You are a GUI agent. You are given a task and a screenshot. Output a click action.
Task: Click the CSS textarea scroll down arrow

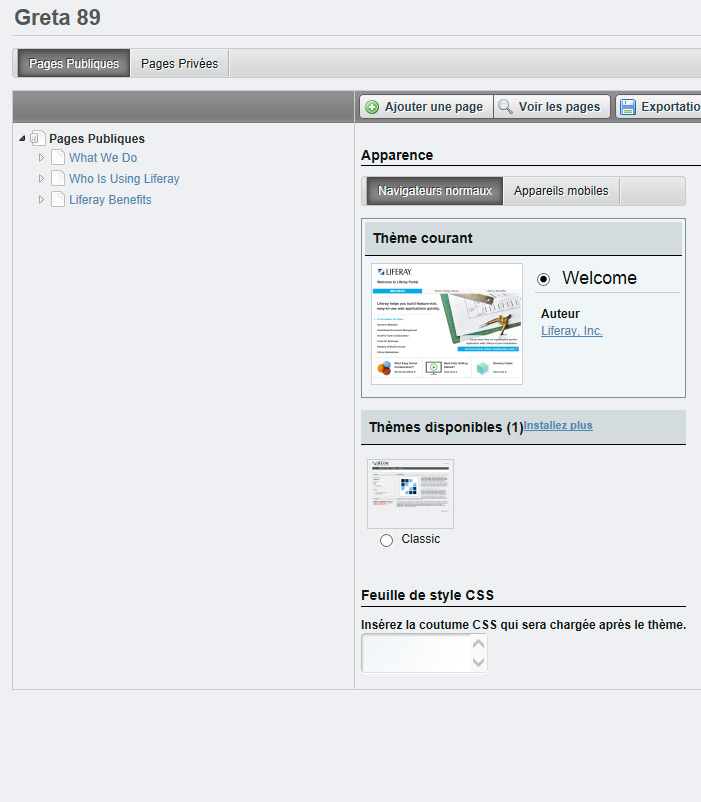coord(479,662)
